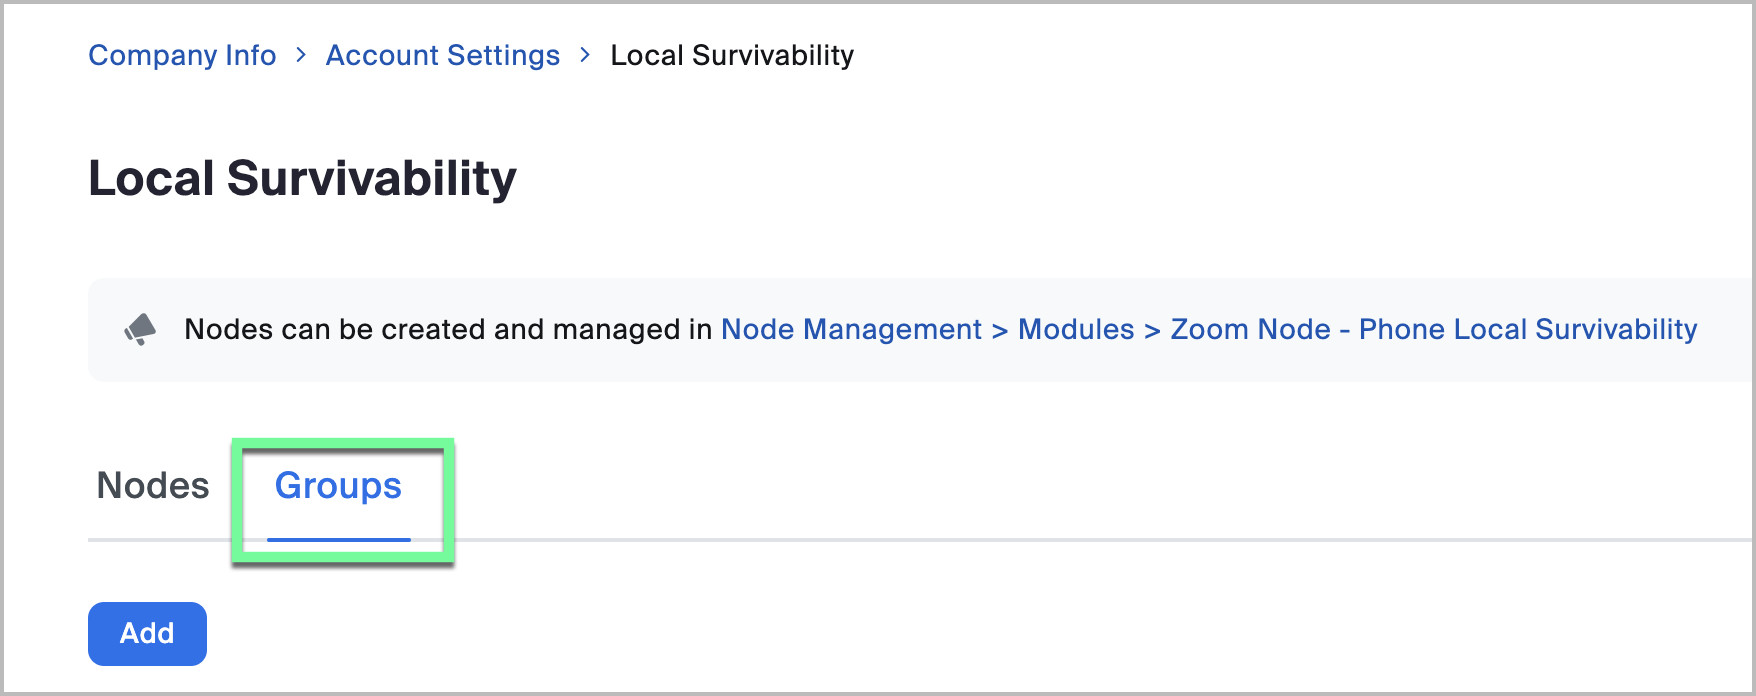Go back to Company Info breadcrumb
Screen dimensions: 1756x696
[x=182, y=55]
